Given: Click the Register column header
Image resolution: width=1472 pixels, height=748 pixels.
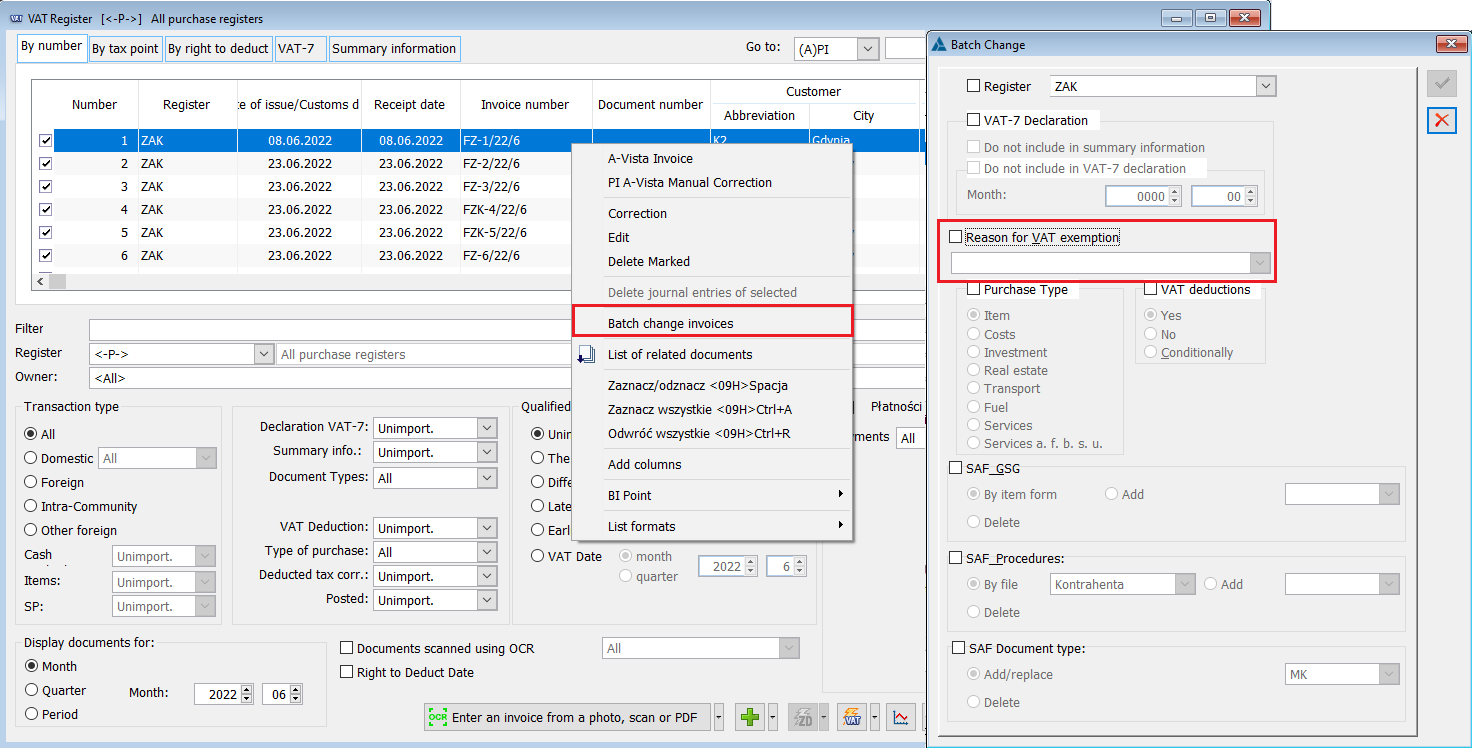Looking at the screenshot, I should point(187,104).
